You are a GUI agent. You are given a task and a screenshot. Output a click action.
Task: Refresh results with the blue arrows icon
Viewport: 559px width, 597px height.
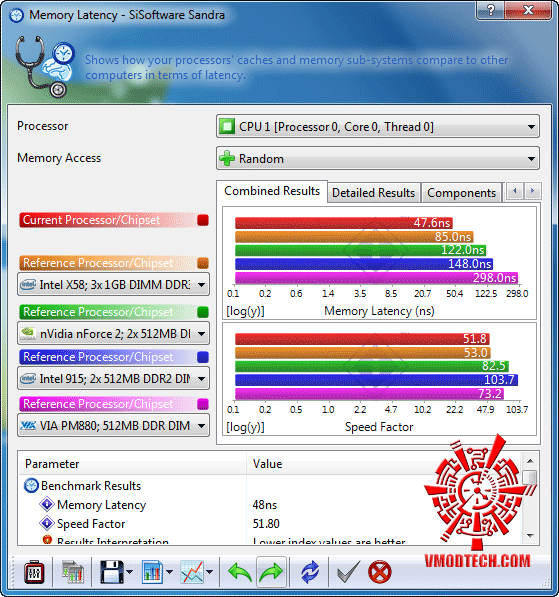310,572
